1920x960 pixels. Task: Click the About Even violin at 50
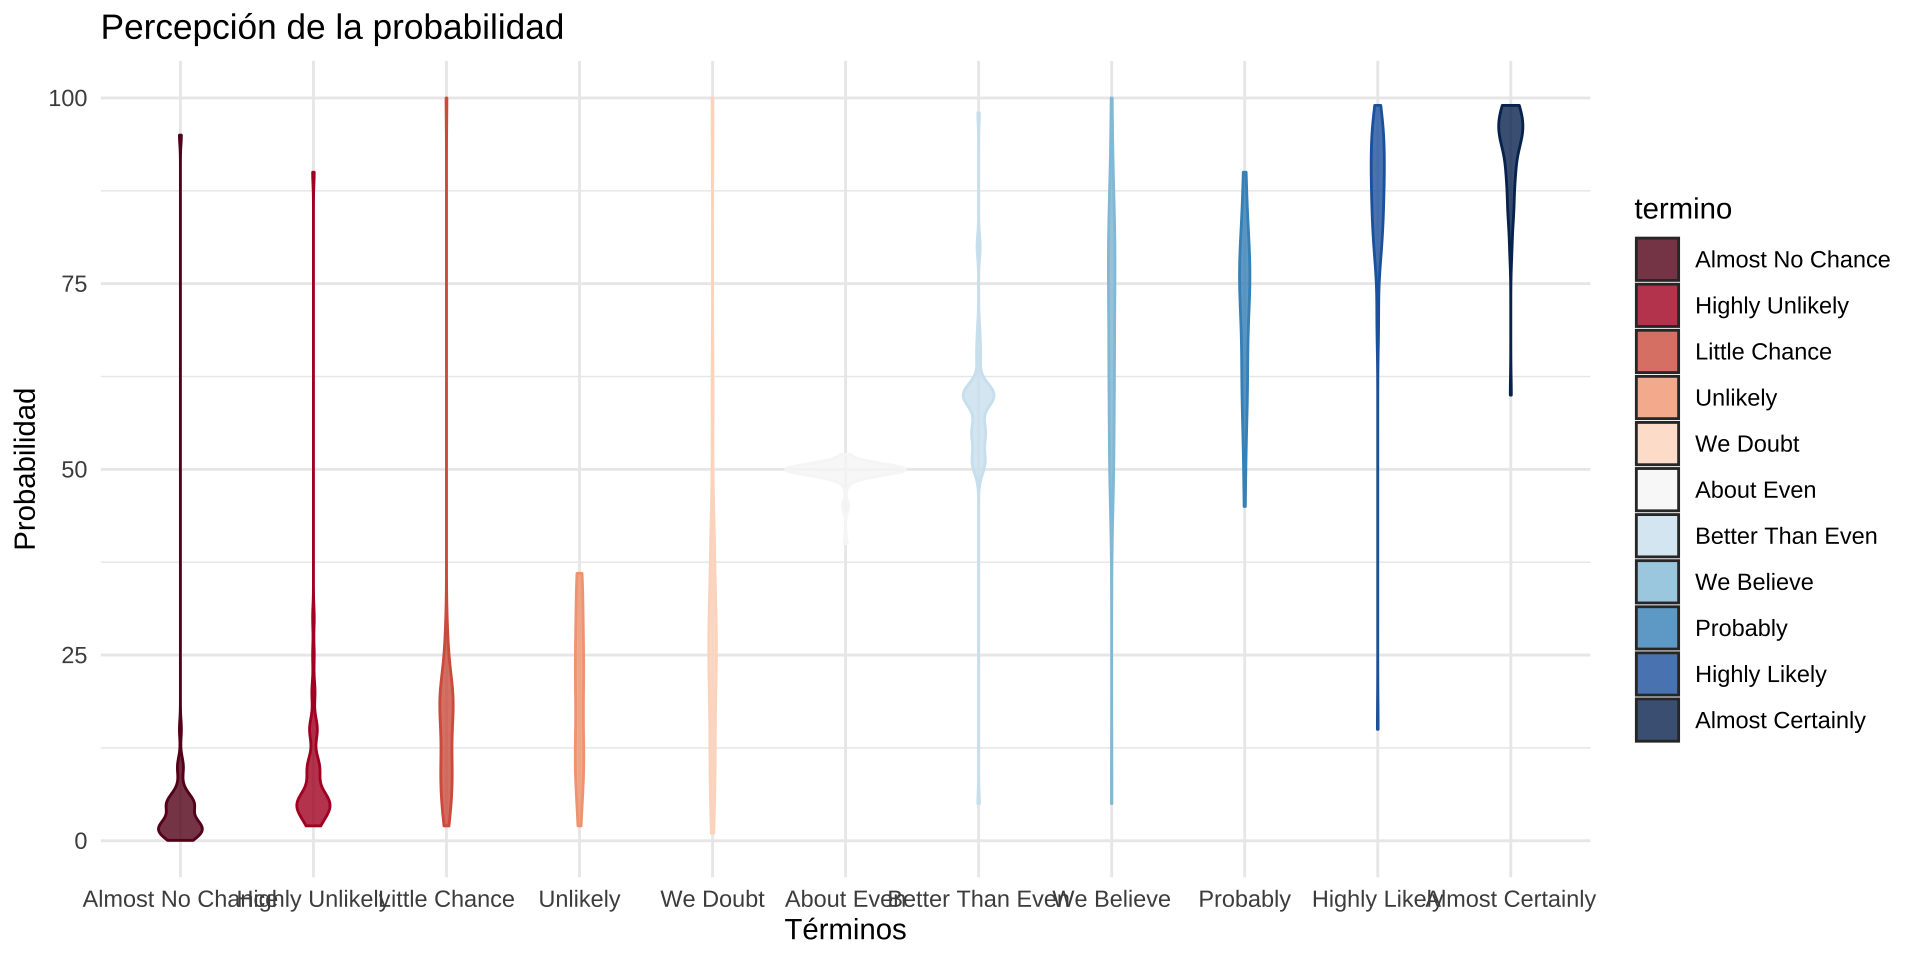coord(845,469)
